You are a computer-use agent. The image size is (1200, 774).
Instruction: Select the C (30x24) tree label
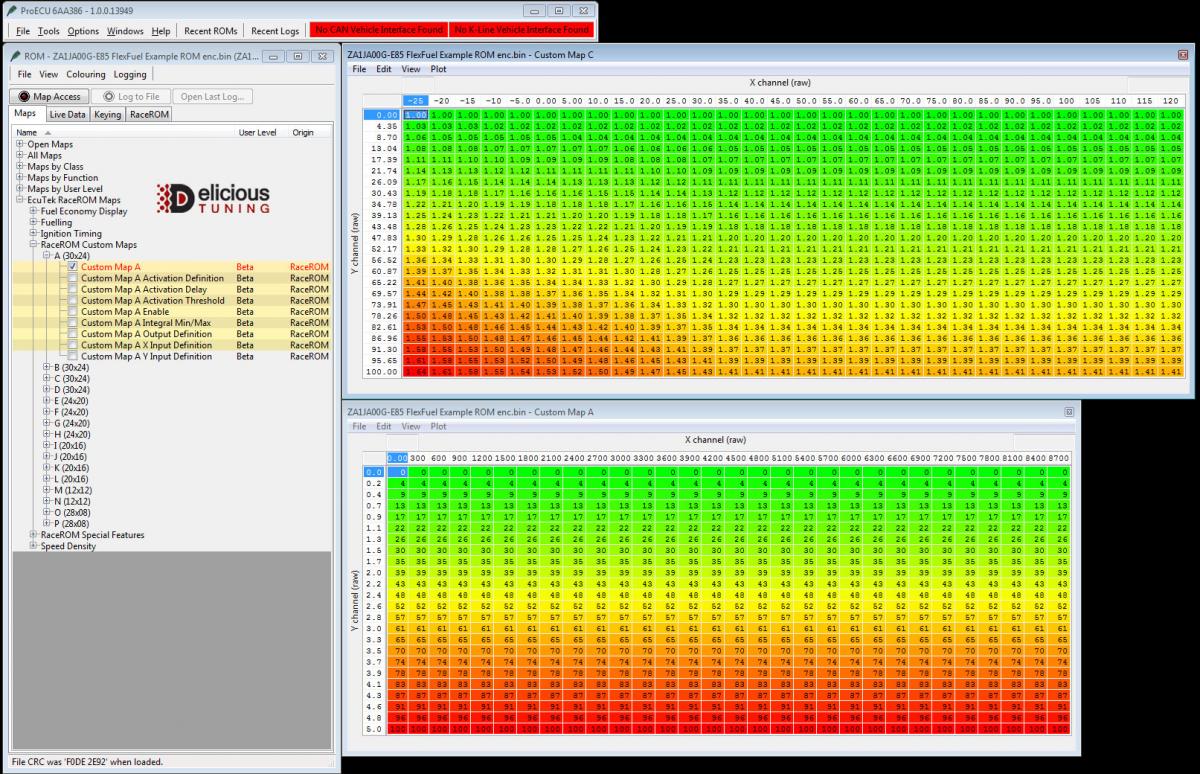72,378
